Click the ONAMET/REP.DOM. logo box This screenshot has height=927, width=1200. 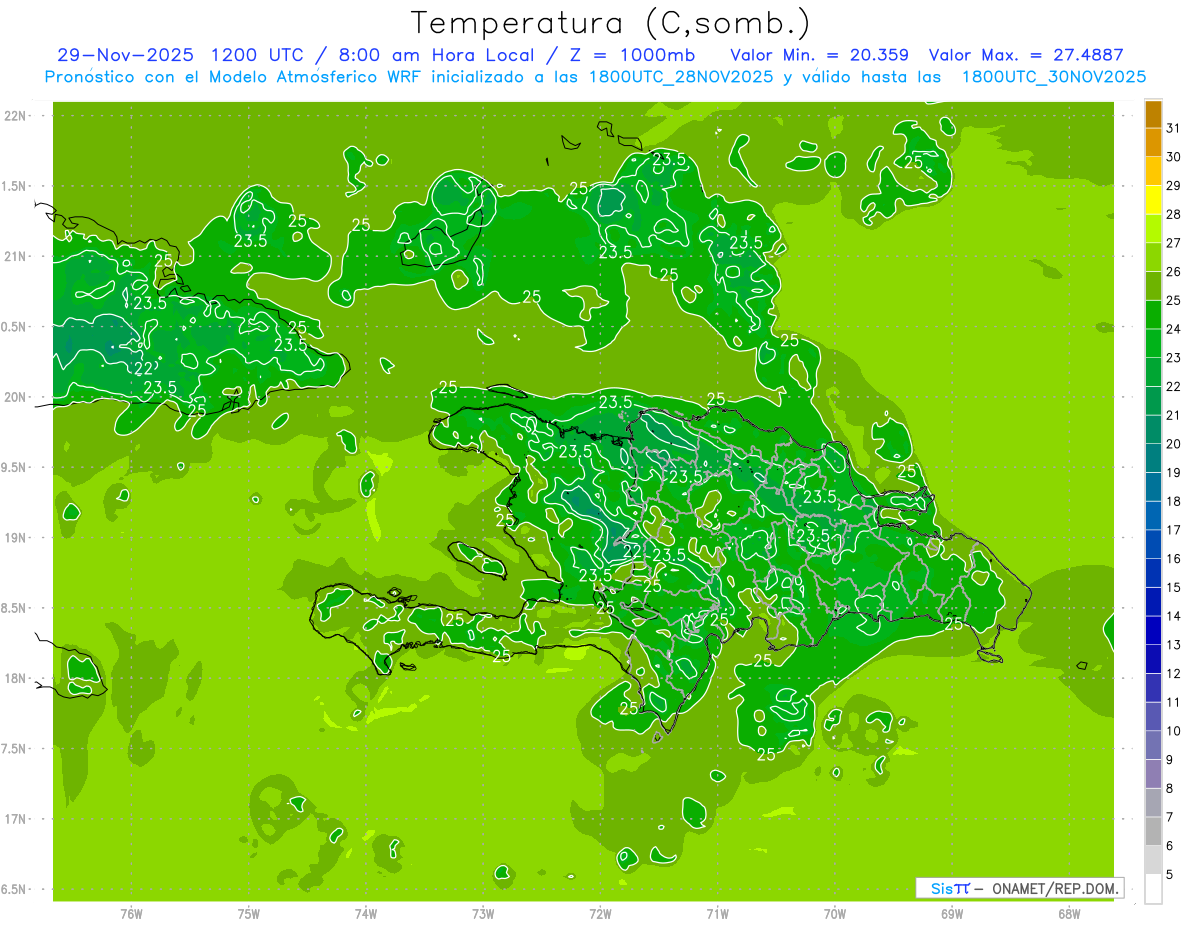click(x=1019, y=888)
